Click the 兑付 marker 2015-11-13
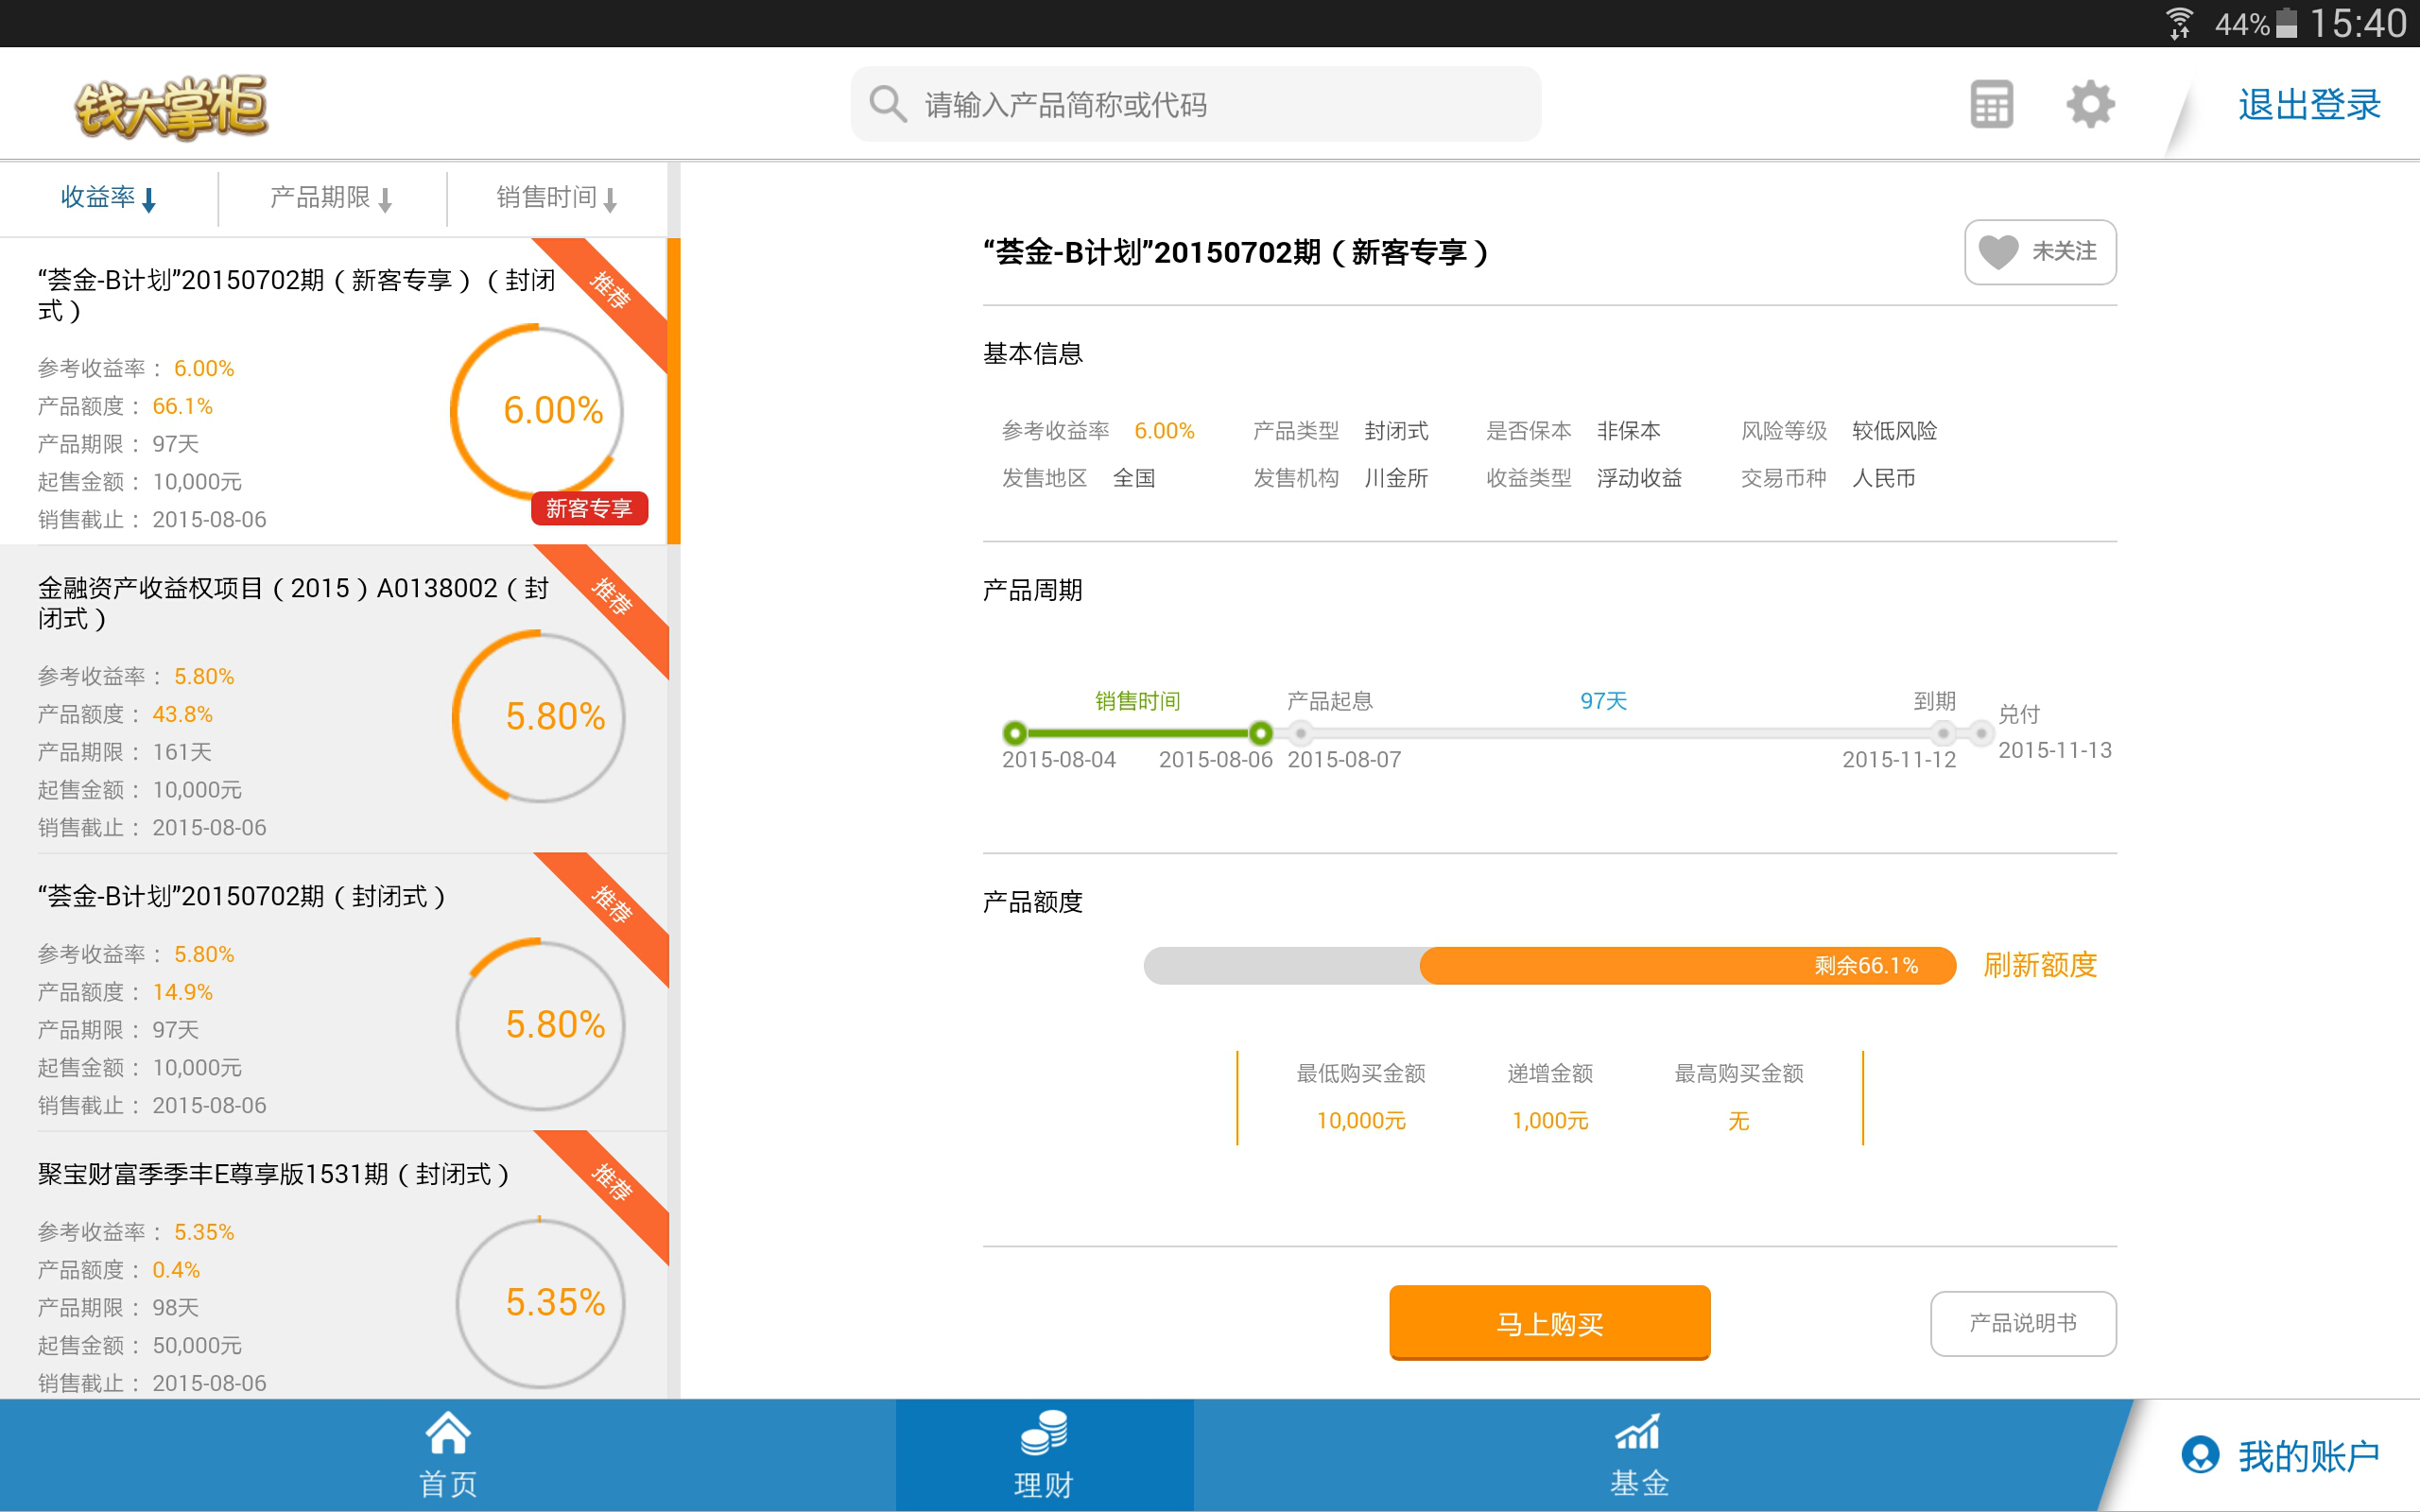Image resolution: width=2420 pixels, height=1512 pixels. click(1981, 733)
